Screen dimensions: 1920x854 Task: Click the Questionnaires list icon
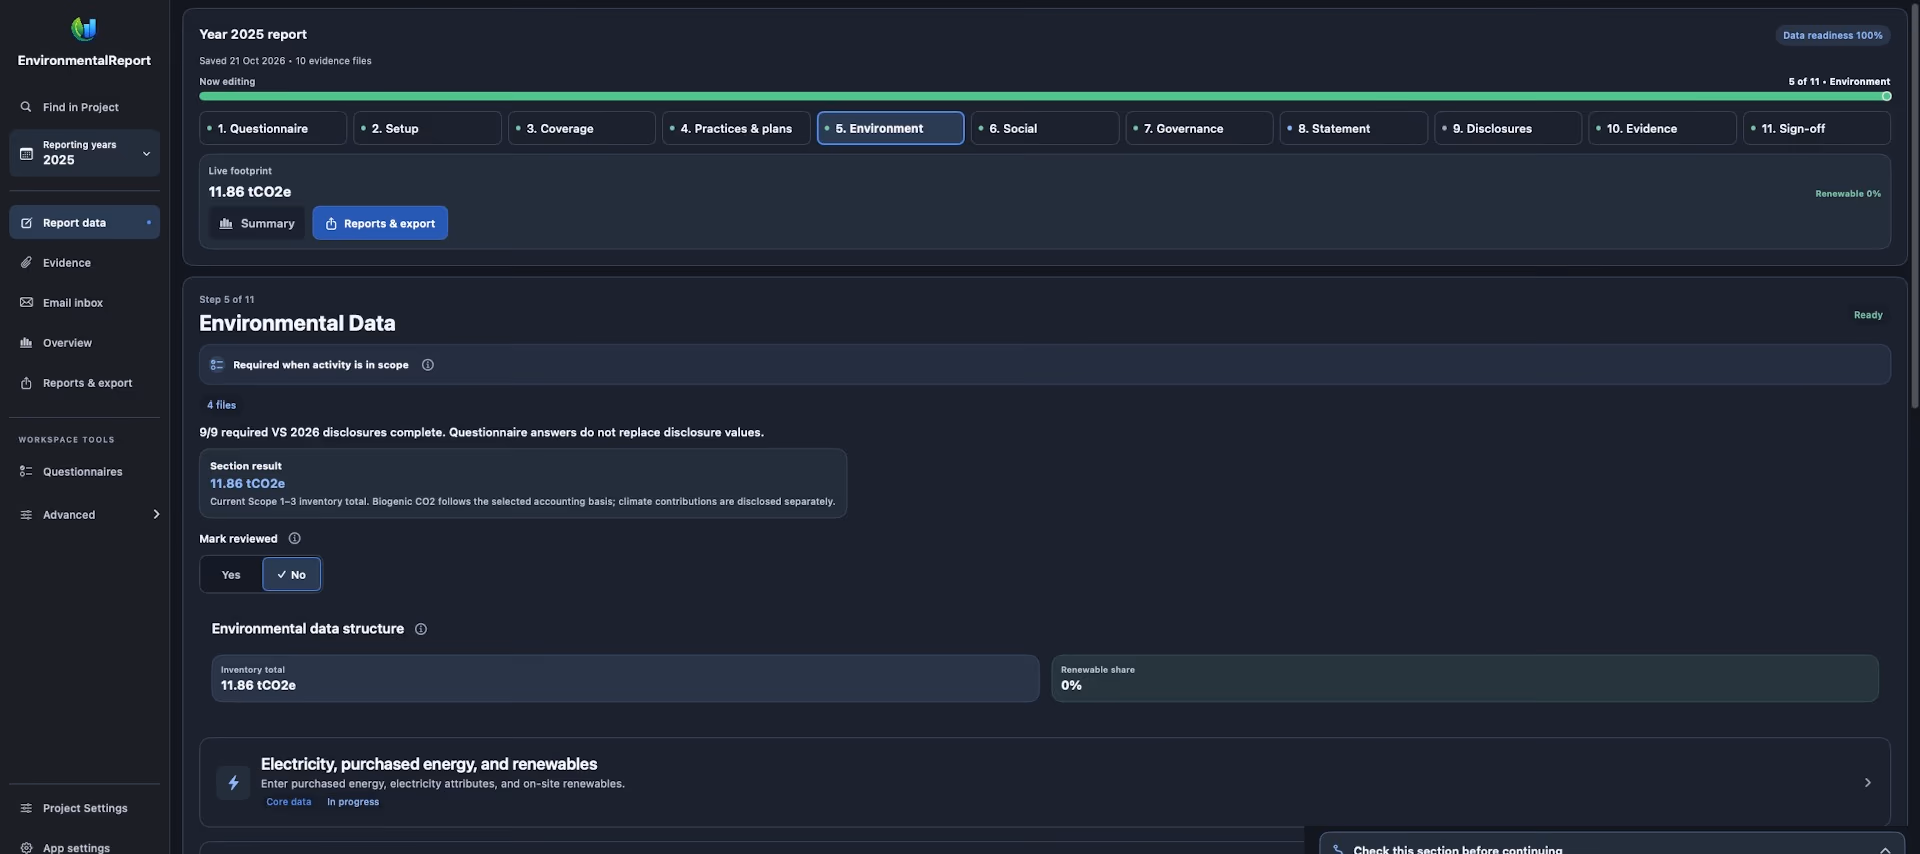click(x=26, y=472)
